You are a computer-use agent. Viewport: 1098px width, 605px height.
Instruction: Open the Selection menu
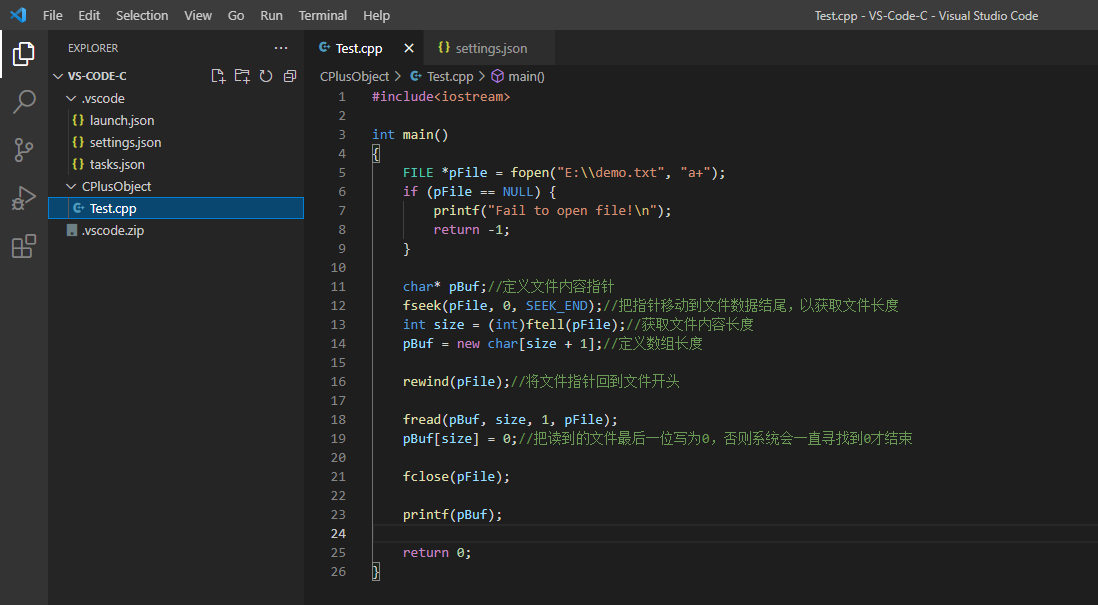point(142,15)
